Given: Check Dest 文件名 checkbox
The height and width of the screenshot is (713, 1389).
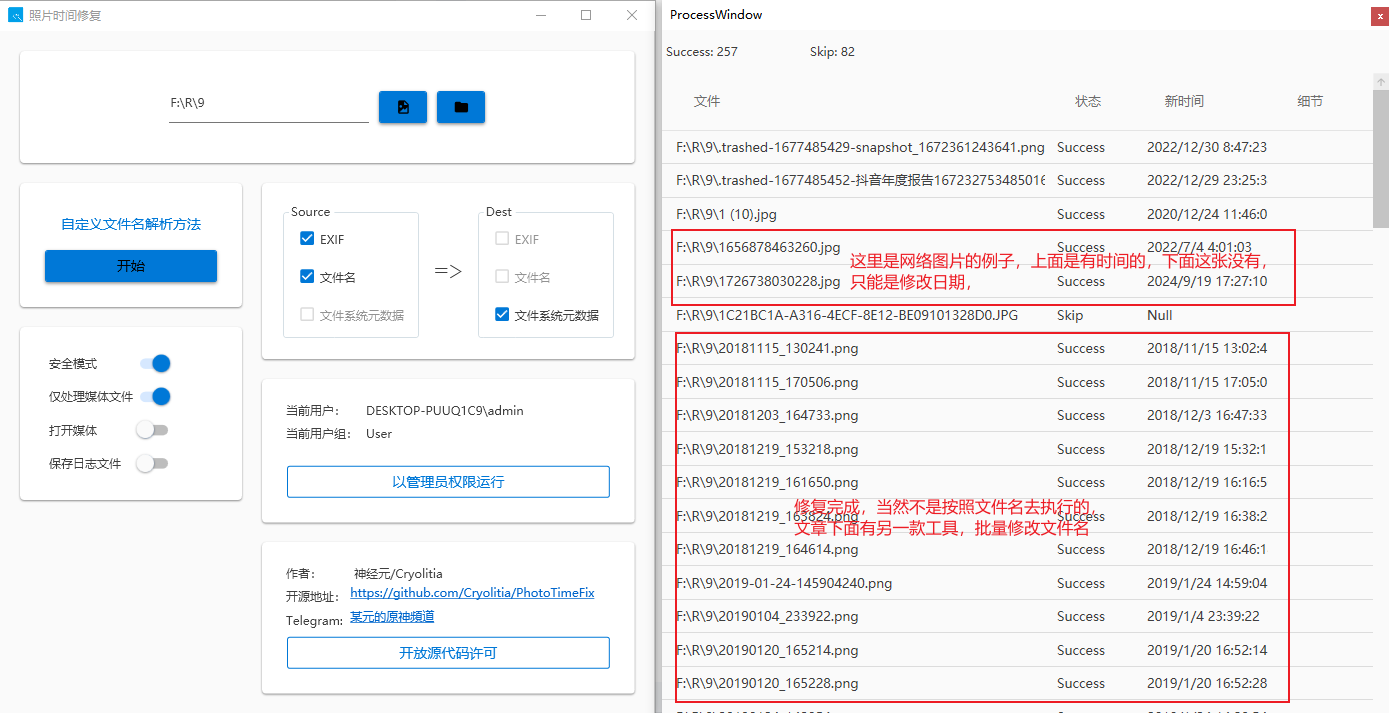Looking at the screenshot, I should (x=502, y=277).
